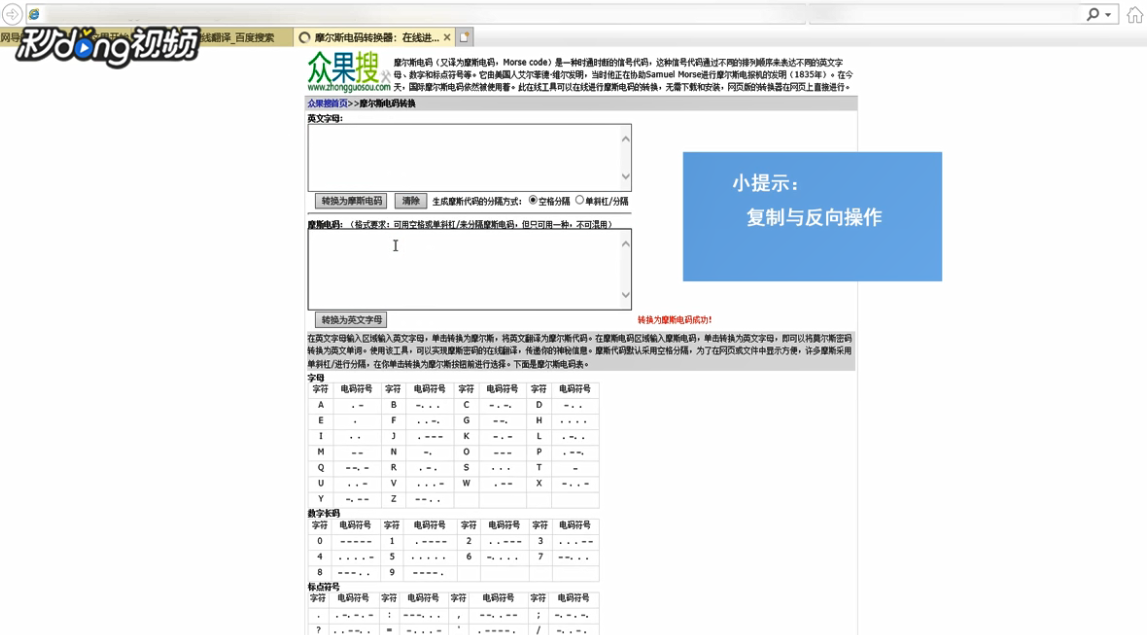Click the 摩尔斯电码转换 breadcrumb text
1147x635 pixels.
click(x=387, y=104)
